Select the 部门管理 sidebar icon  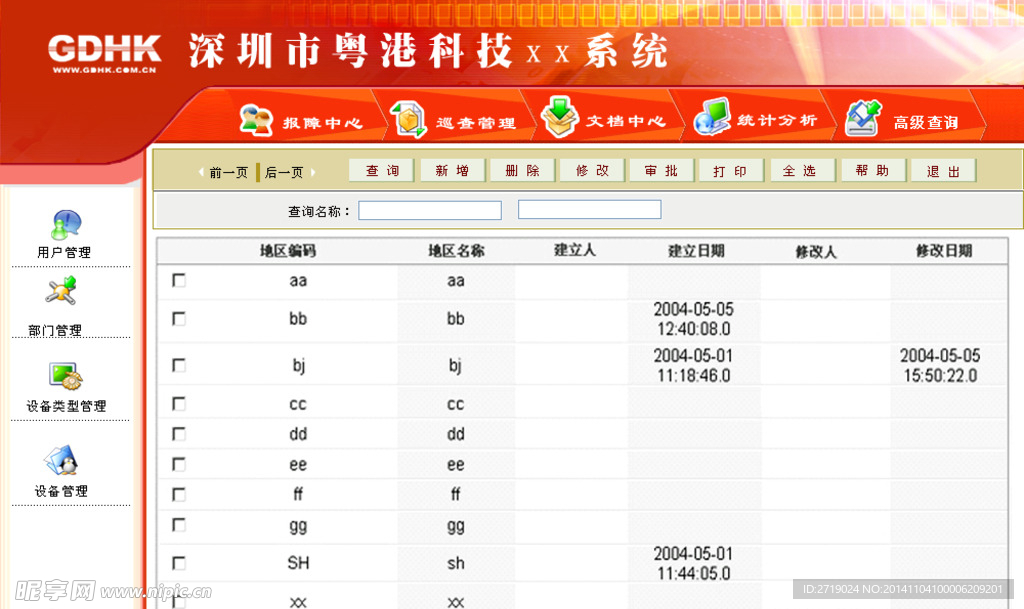(62, 292)
